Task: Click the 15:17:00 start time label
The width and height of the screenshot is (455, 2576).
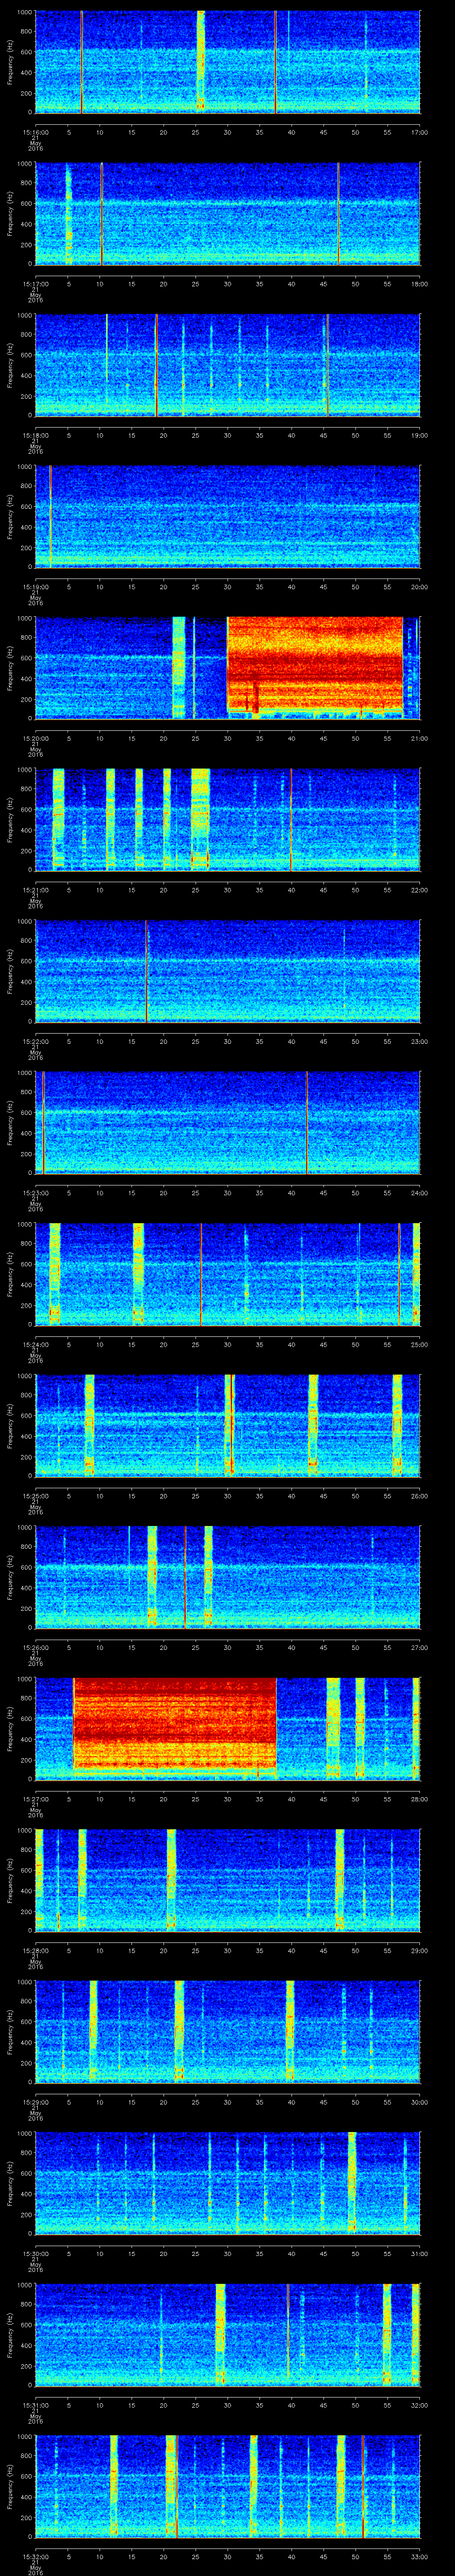Action: coord(35,284)
